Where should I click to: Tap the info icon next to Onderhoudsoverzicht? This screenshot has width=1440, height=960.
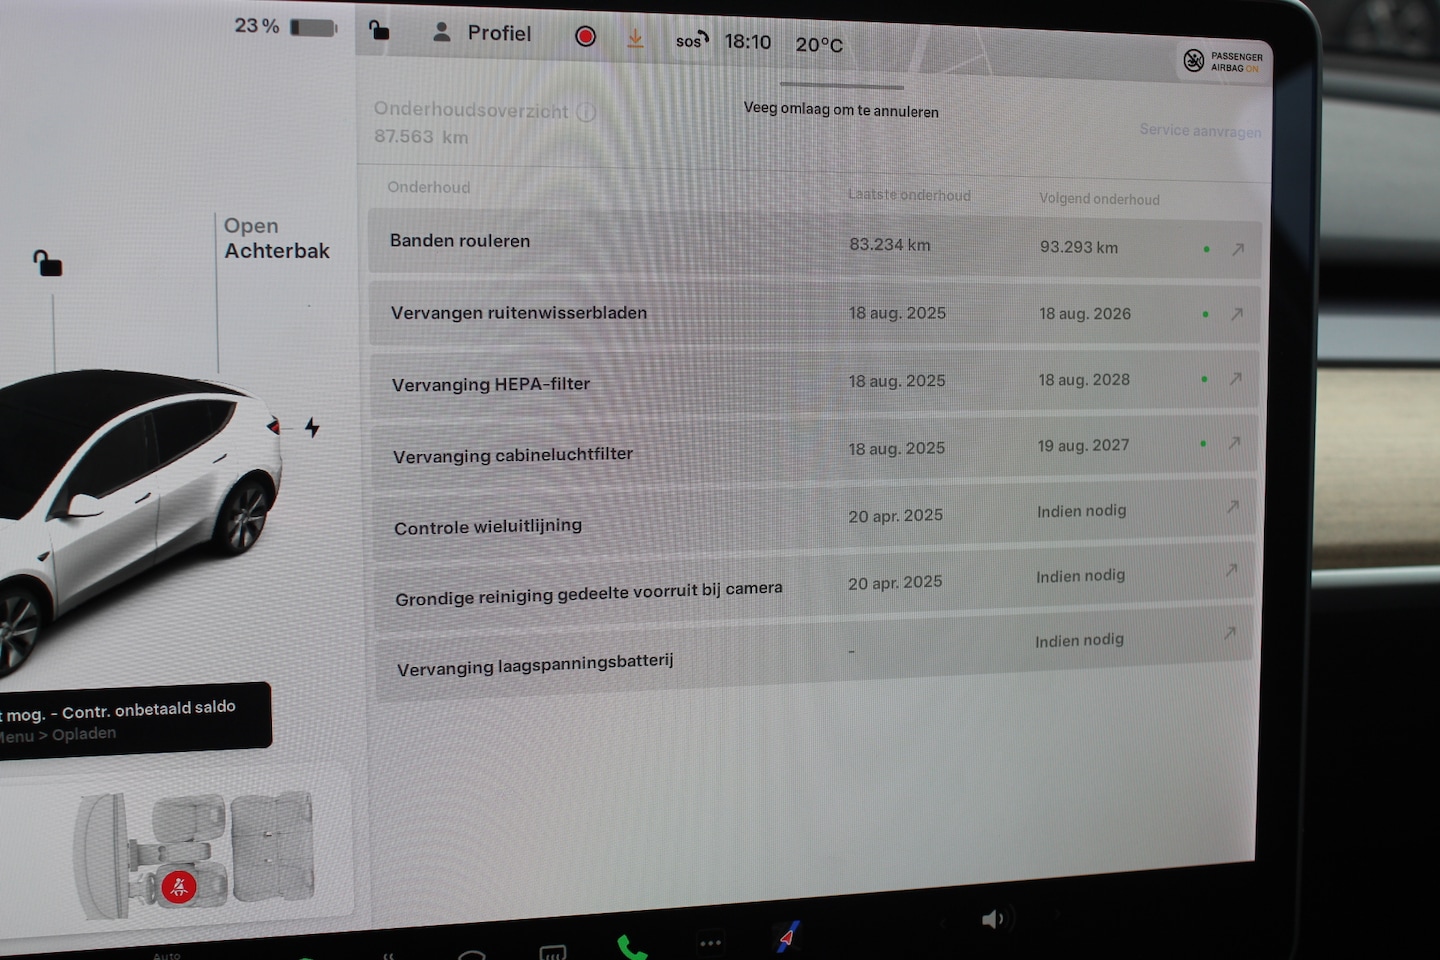(587, 112)
